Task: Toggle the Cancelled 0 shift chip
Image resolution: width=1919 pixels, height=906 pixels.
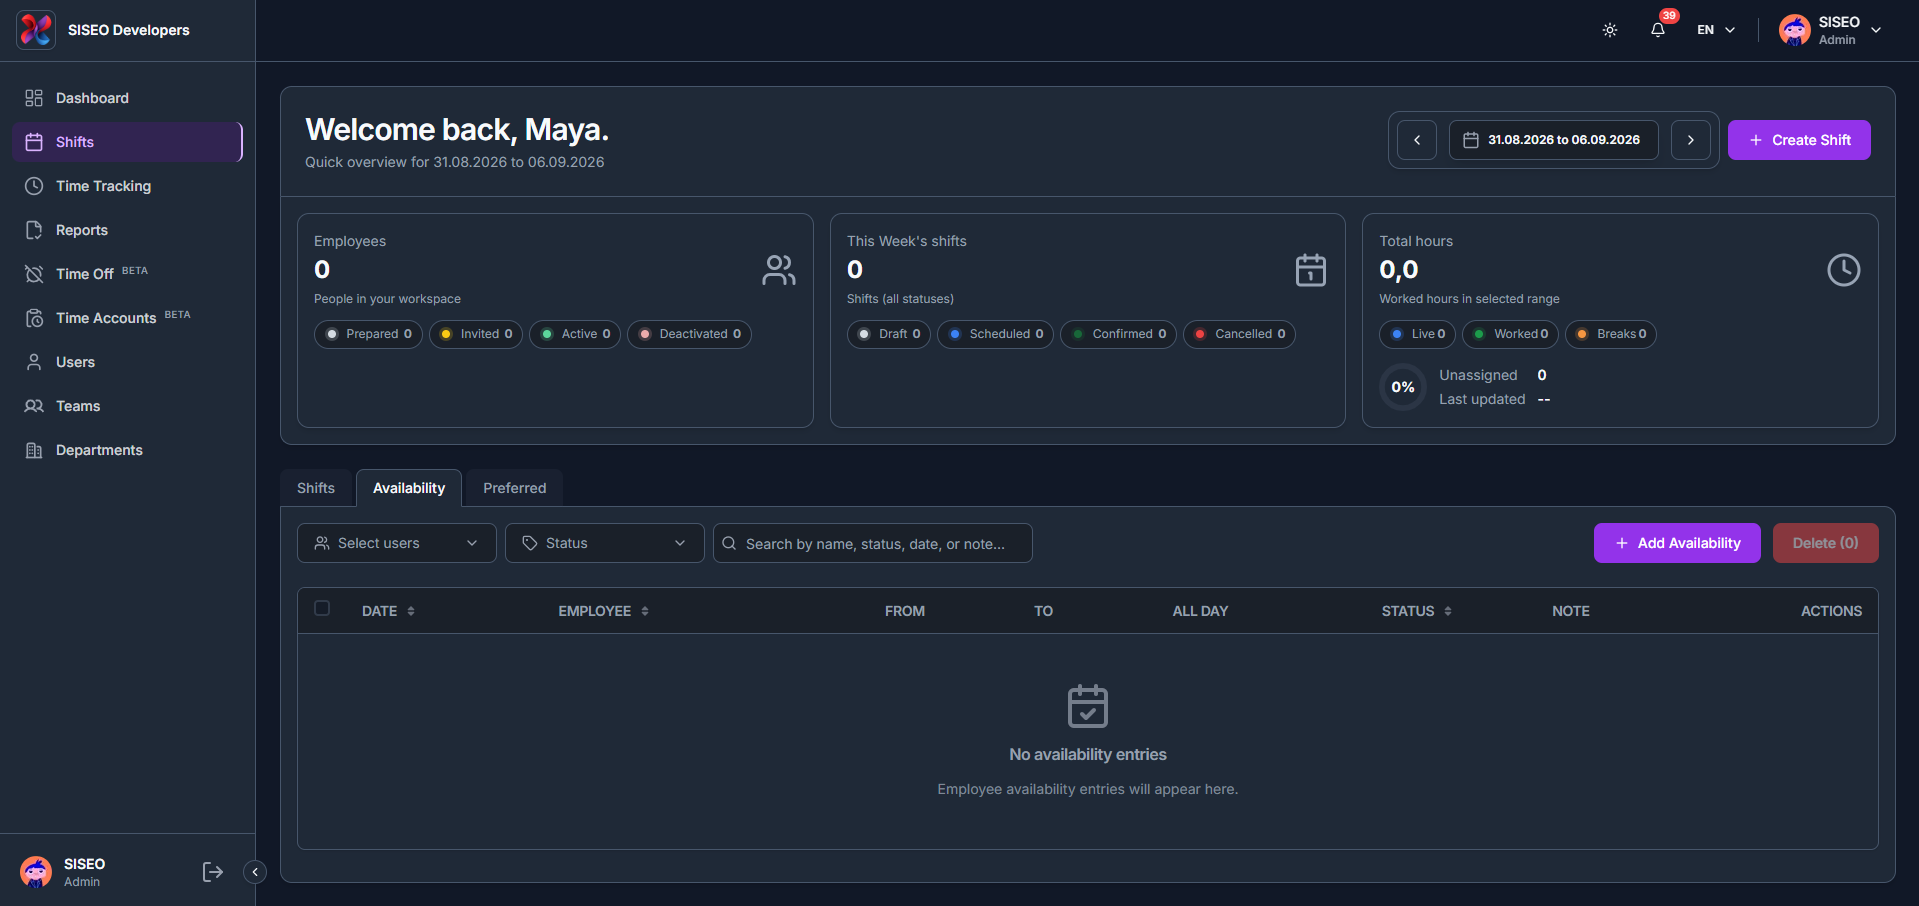Action: click(x=1239, y=334)
